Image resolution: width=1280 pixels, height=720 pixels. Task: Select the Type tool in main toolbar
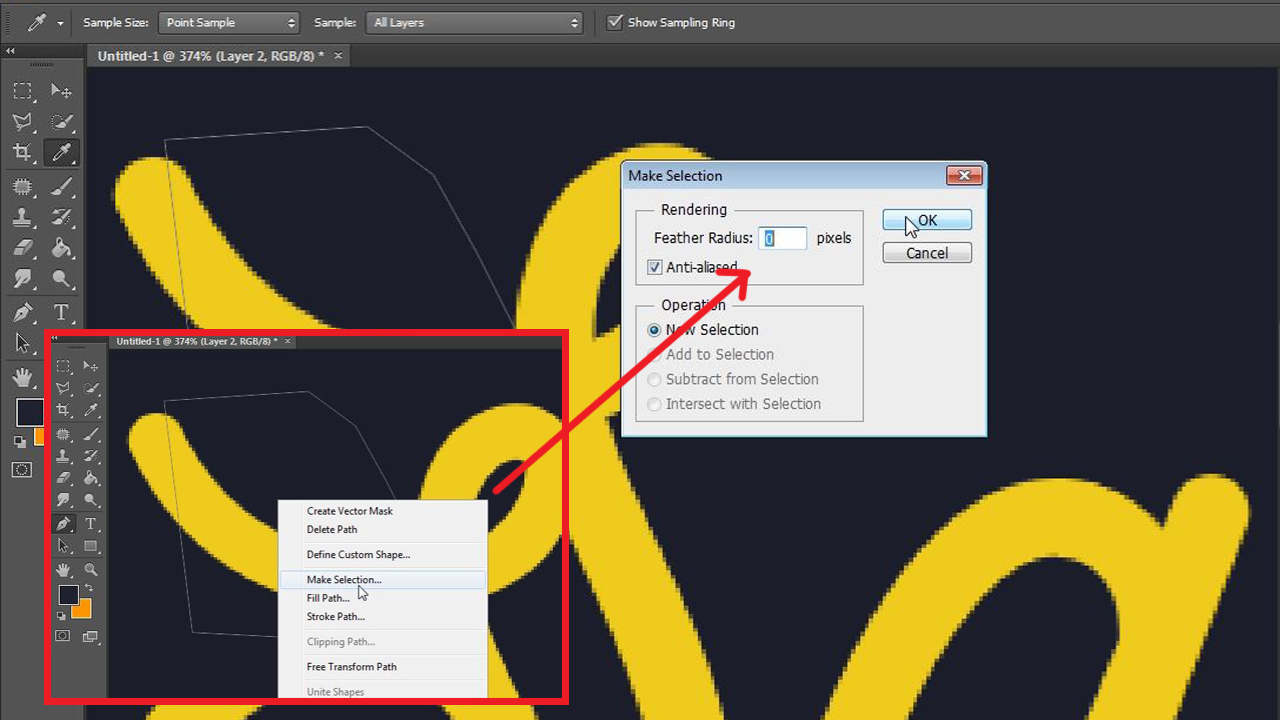pos(61,313)
